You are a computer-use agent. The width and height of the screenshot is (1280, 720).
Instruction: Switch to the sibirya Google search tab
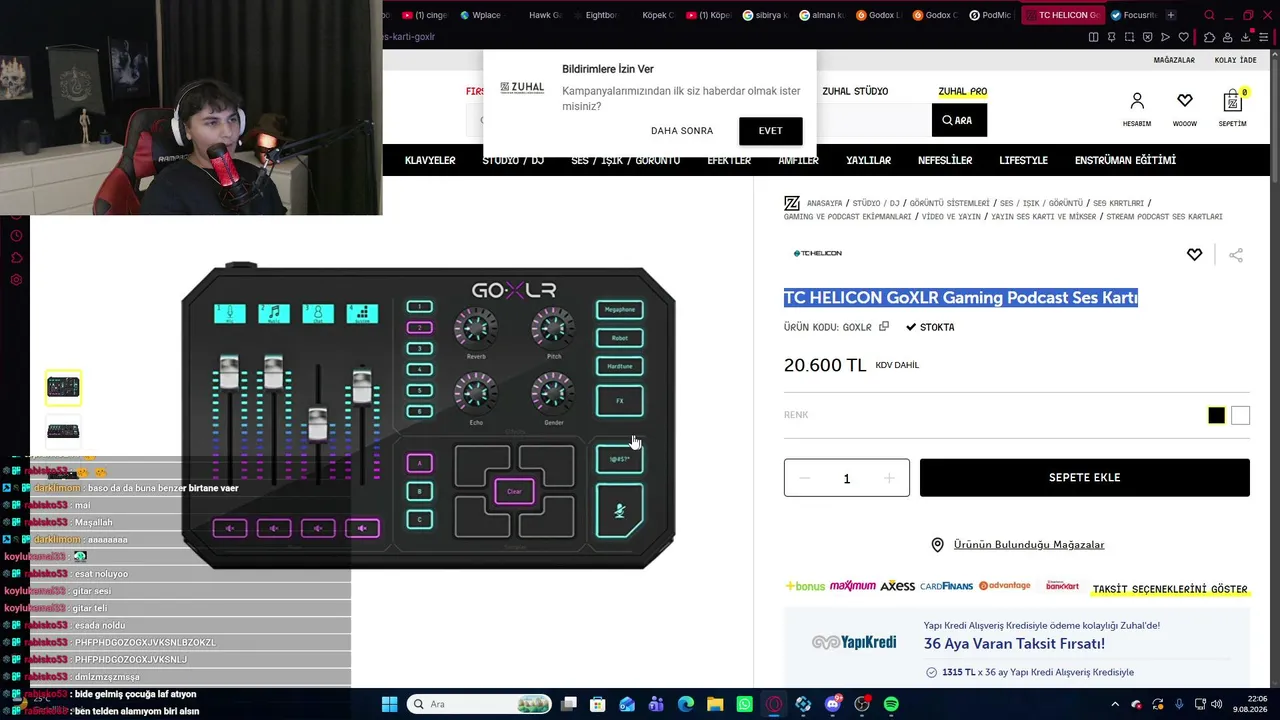pyautogui.click(x=765, y=15)
